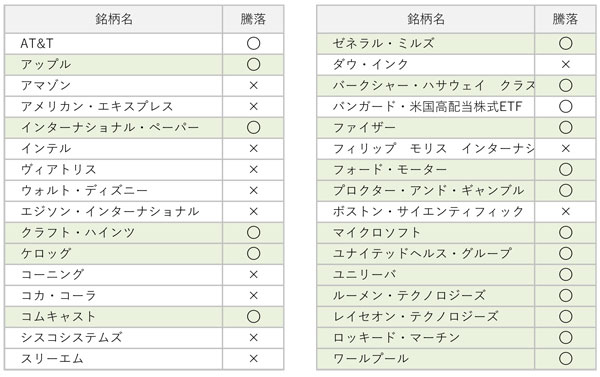Image resolution: width=600 pixels, height=377 pixels.
Task: Click the × mark in the インテル row
Action: coord(253,149)
